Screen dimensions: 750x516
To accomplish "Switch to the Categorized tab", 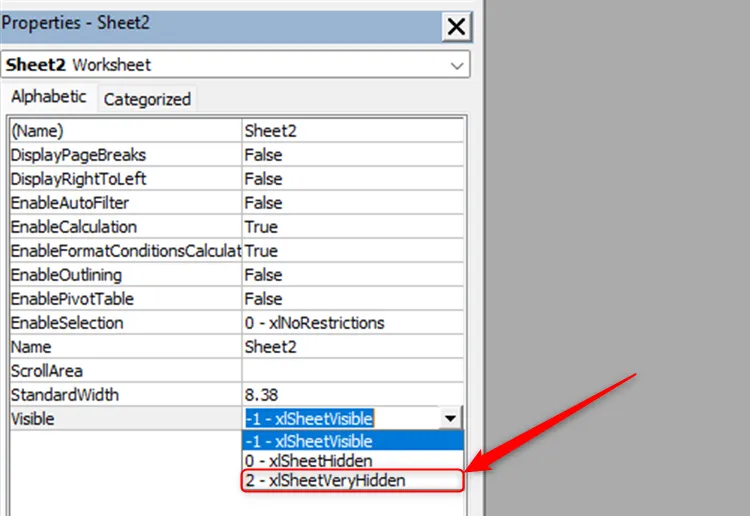I will [x=147, y=99].
